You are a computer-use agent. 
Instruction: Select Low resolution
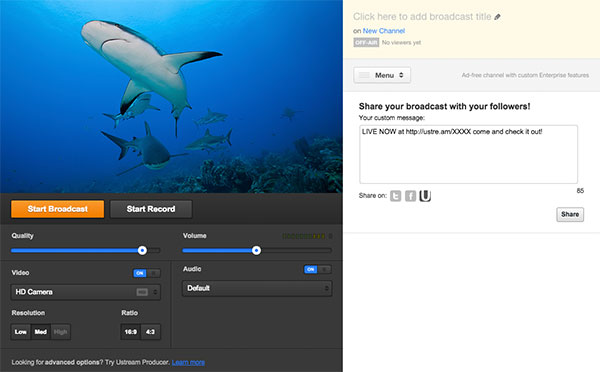click(x=21, y=332)
